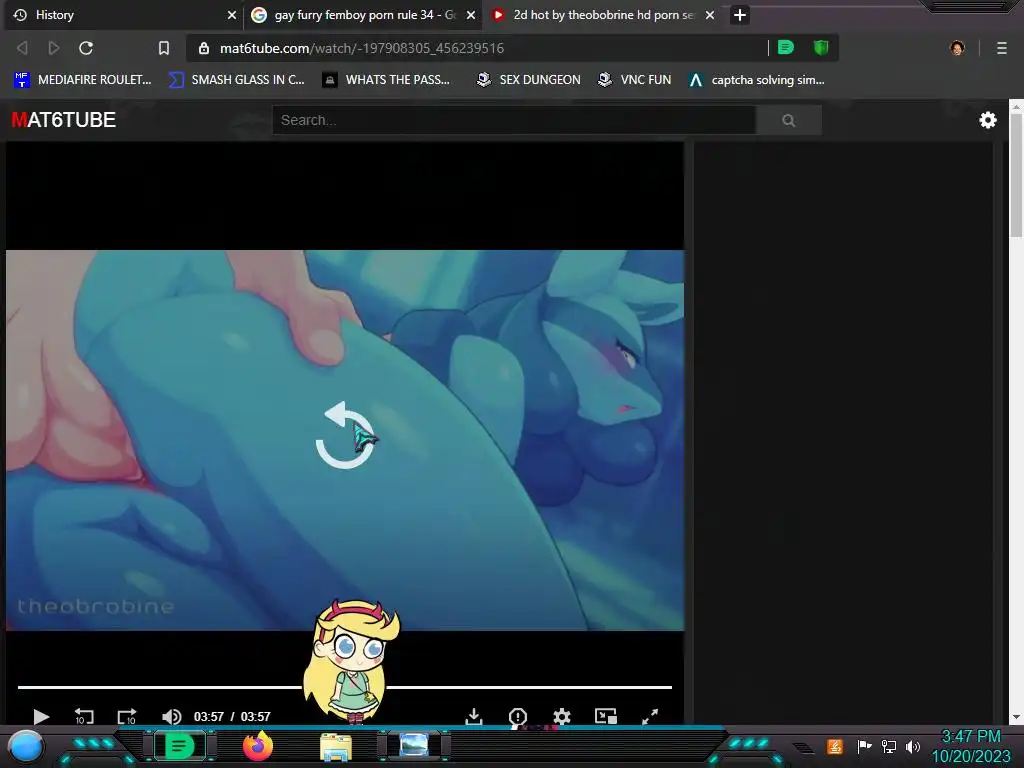Image resolution: width=1024 pixels, height=768 pixels.
Task: Open the browser profile avatar
Action: pyautogui.click(x=957, y=48)
